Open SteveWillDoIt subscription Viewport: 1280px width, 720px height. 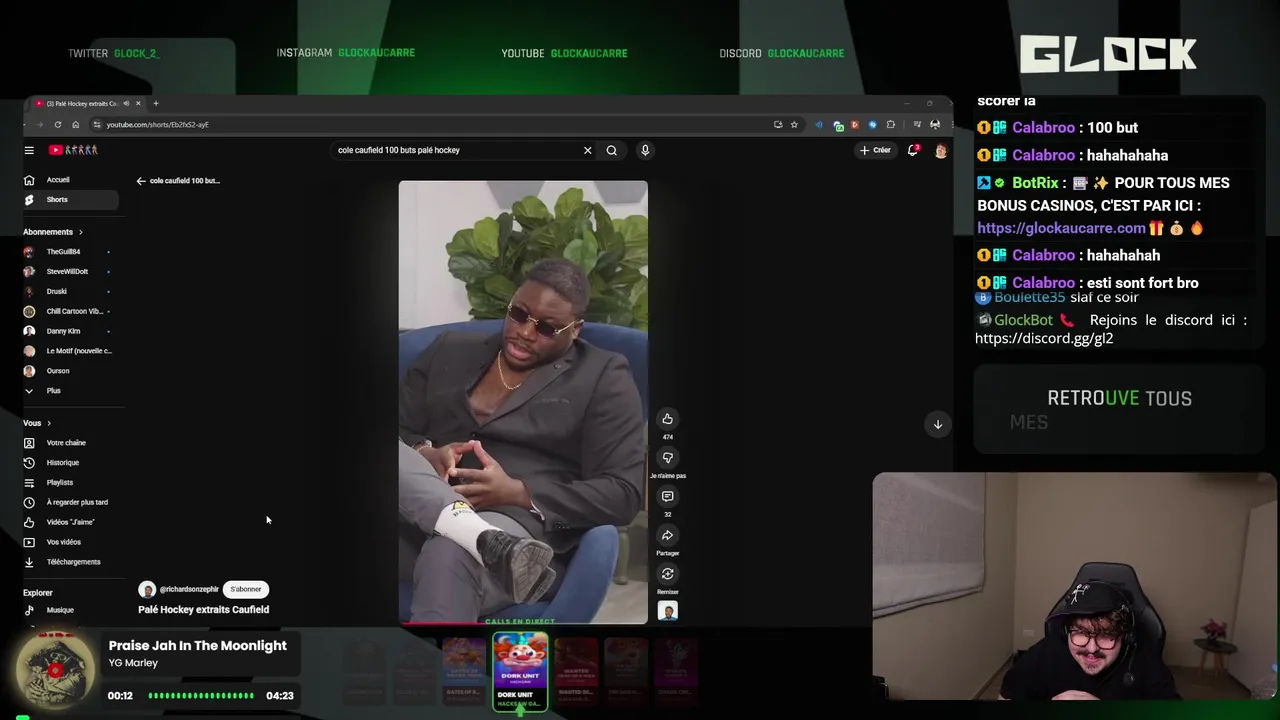point(68,272)
